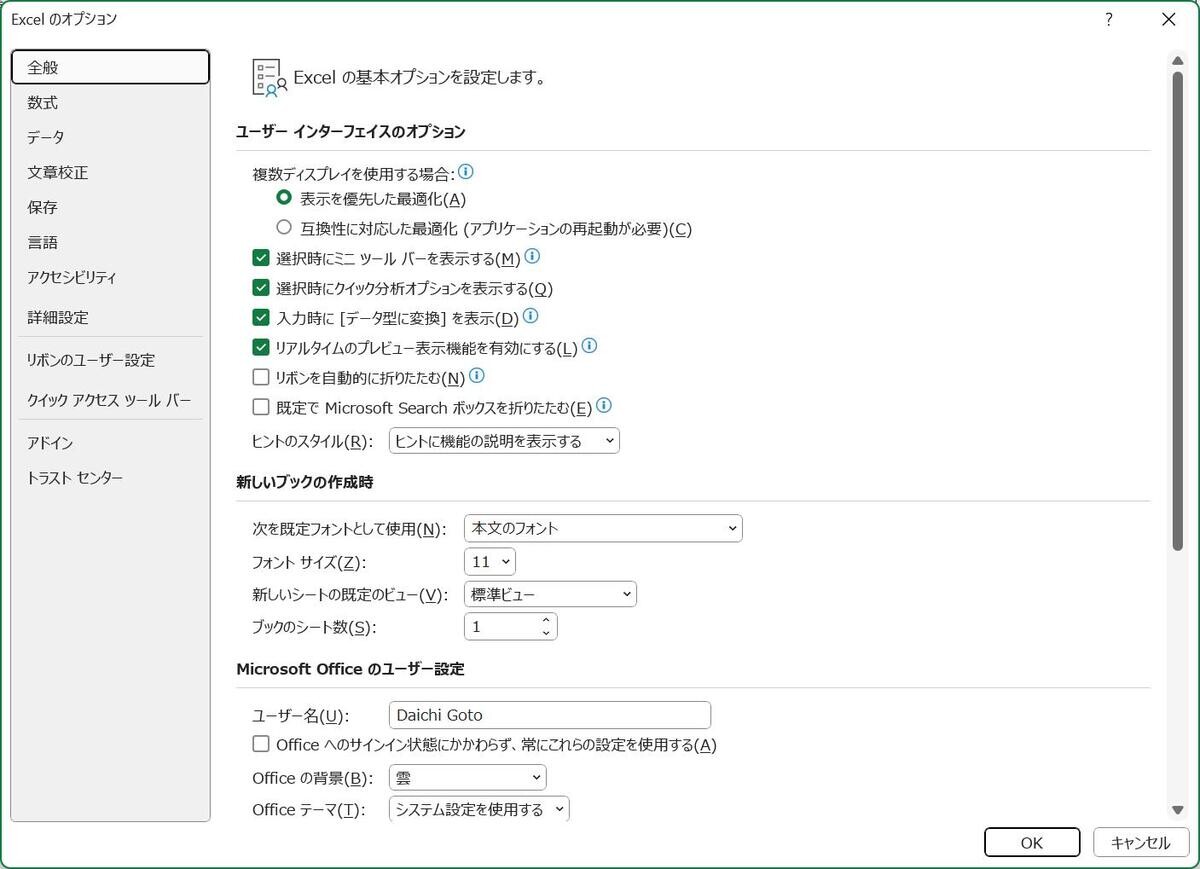
Task: Click scrollbar down arrow at bottom
Action: point(1177,810)
